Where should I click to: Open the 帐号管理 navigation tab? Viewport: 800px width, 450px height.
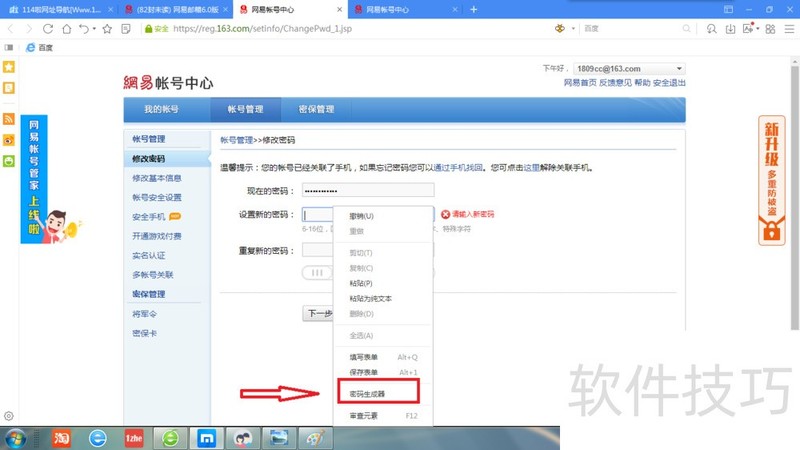click(245, 109)
